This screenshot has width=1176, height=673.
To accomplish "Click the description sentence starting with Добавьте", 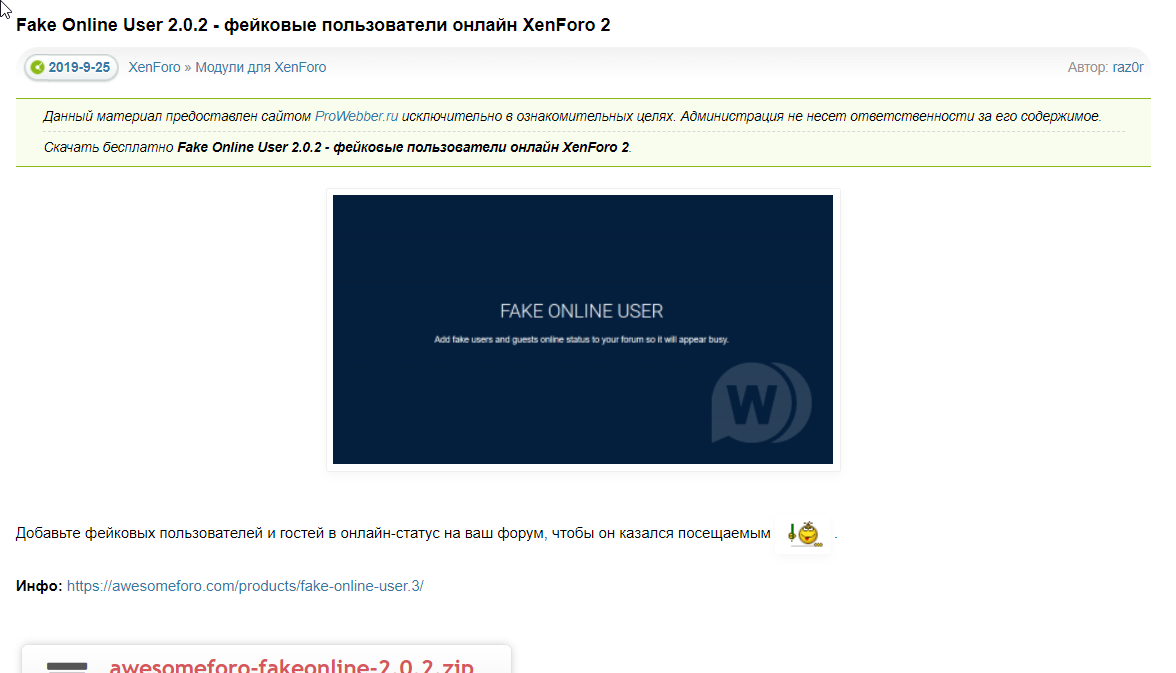I will 393,533.
